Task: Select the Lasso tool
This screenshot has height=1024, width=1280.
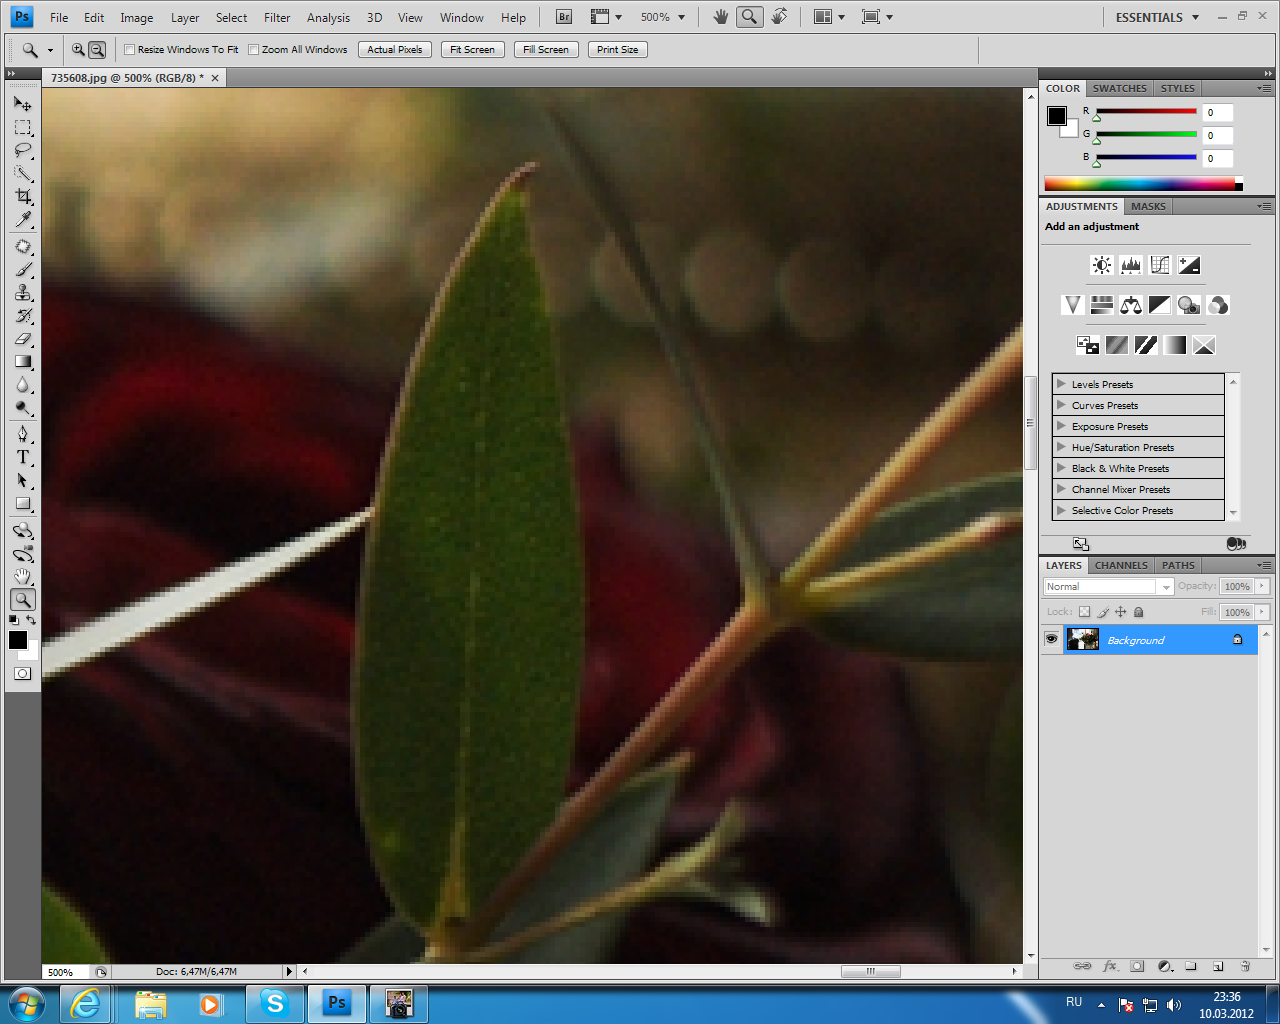Action: click(x=23, y=151)
